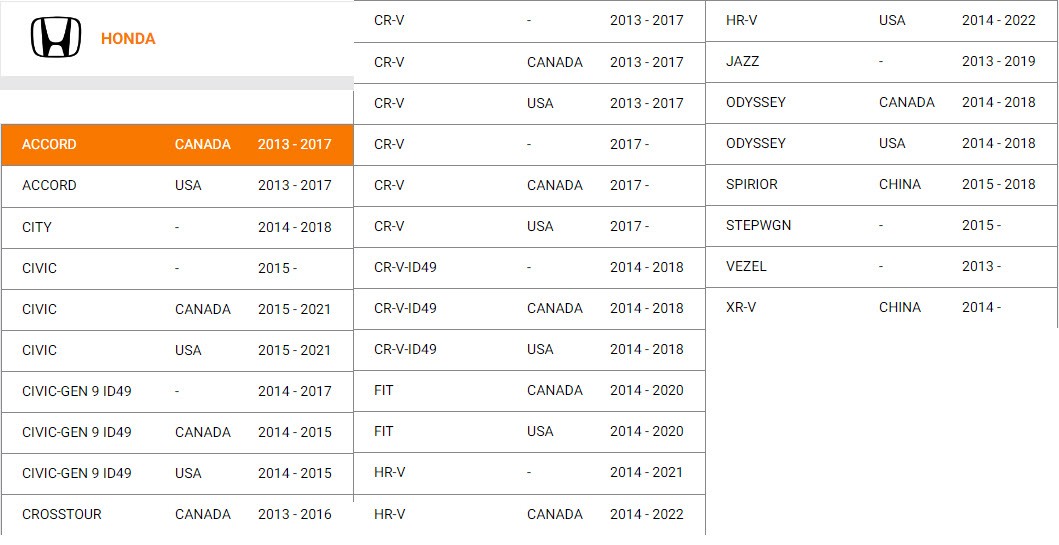Viewport: 1059px width, 545px height.
Task: Click the Honda logo icon
Action: [56, 38]
